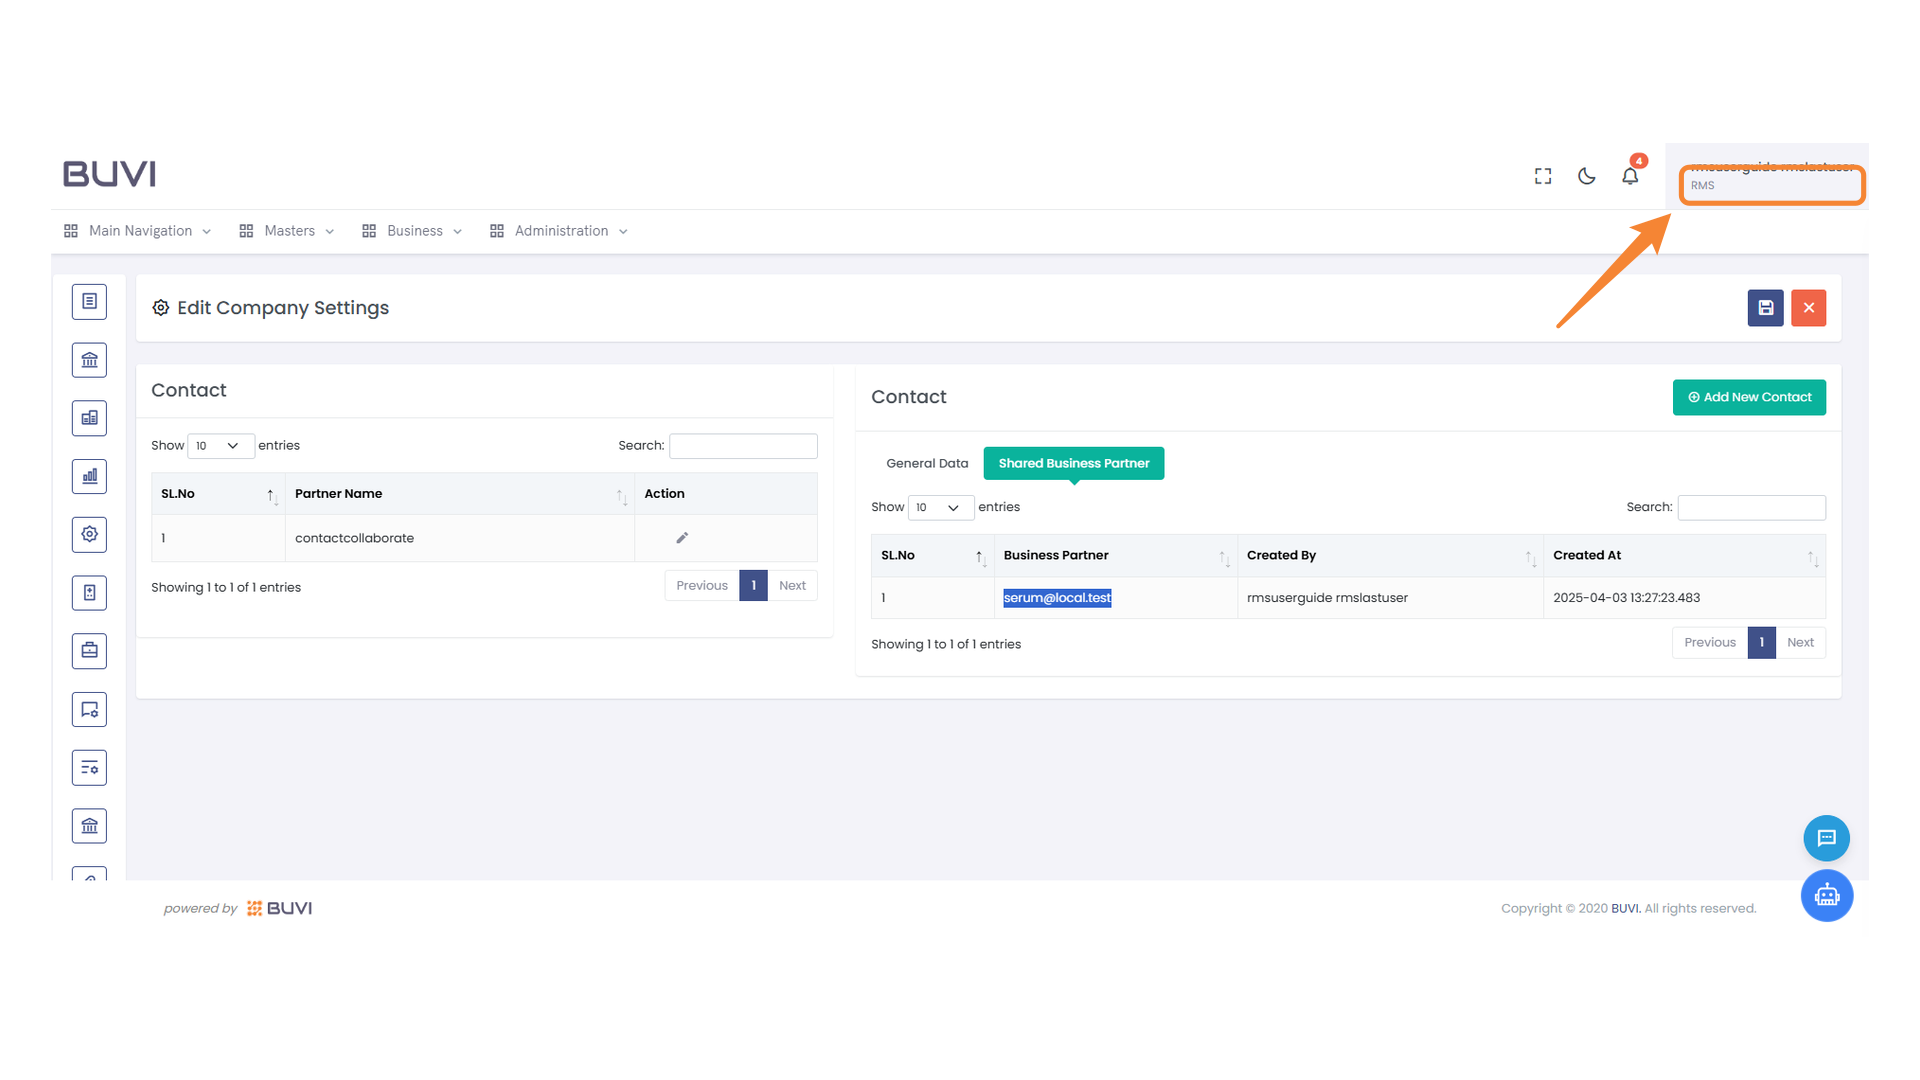Toggle sorting on the Partner Name column
The height and width of the screenshot is (1080, 1920).
click(621, 494)
